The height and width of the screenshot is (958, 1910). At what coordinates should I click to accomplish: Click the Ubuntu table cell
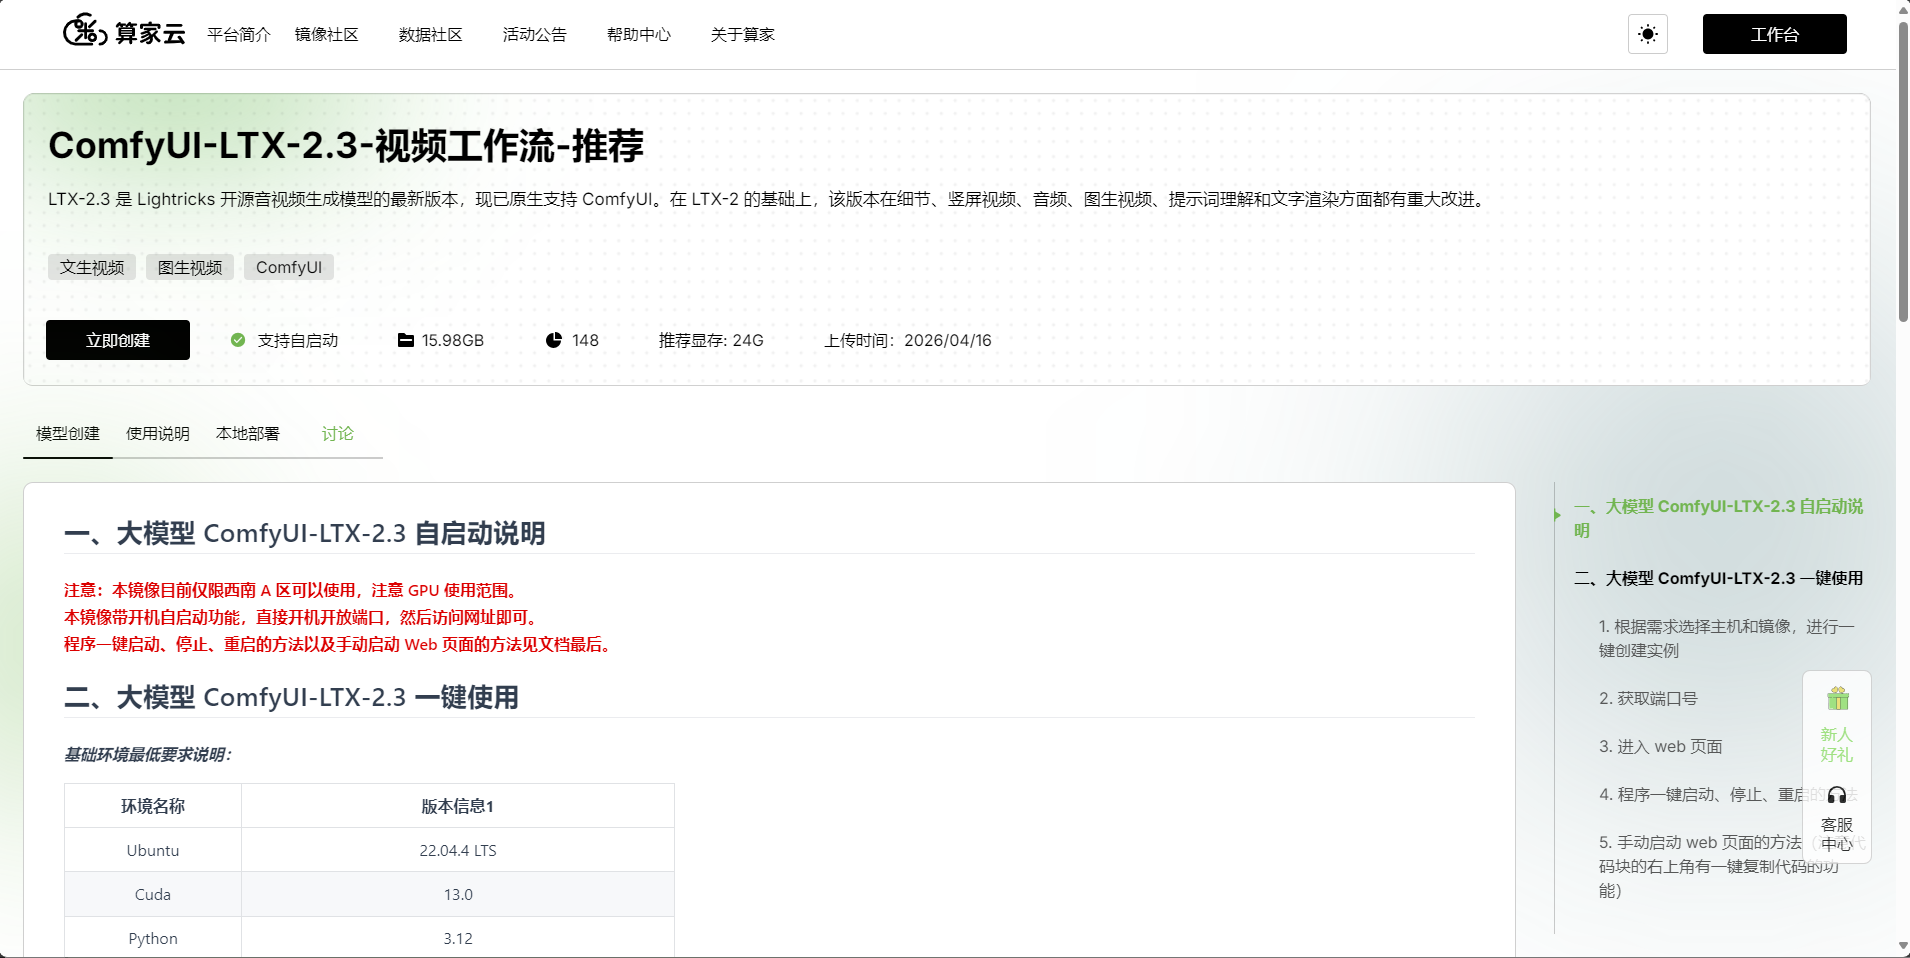(x=153, y=850)
